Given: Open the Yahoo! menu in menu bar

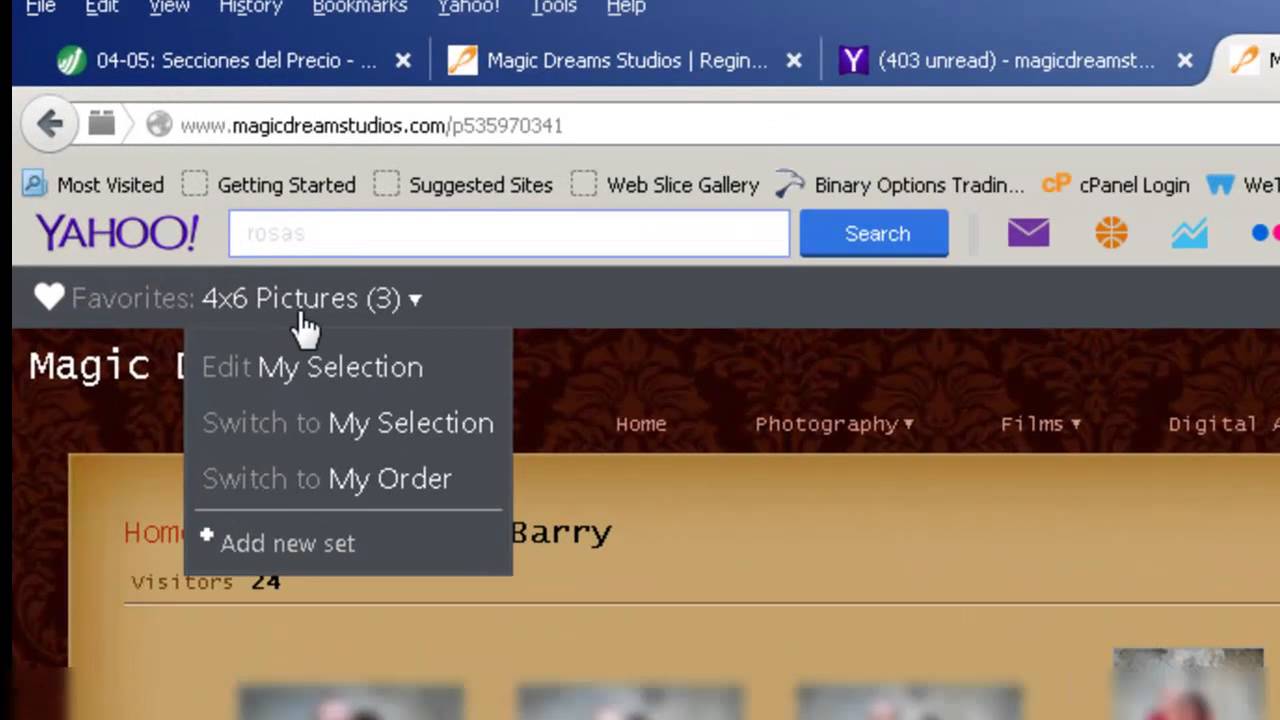Looking at the screenshot, I should point(469,8).
